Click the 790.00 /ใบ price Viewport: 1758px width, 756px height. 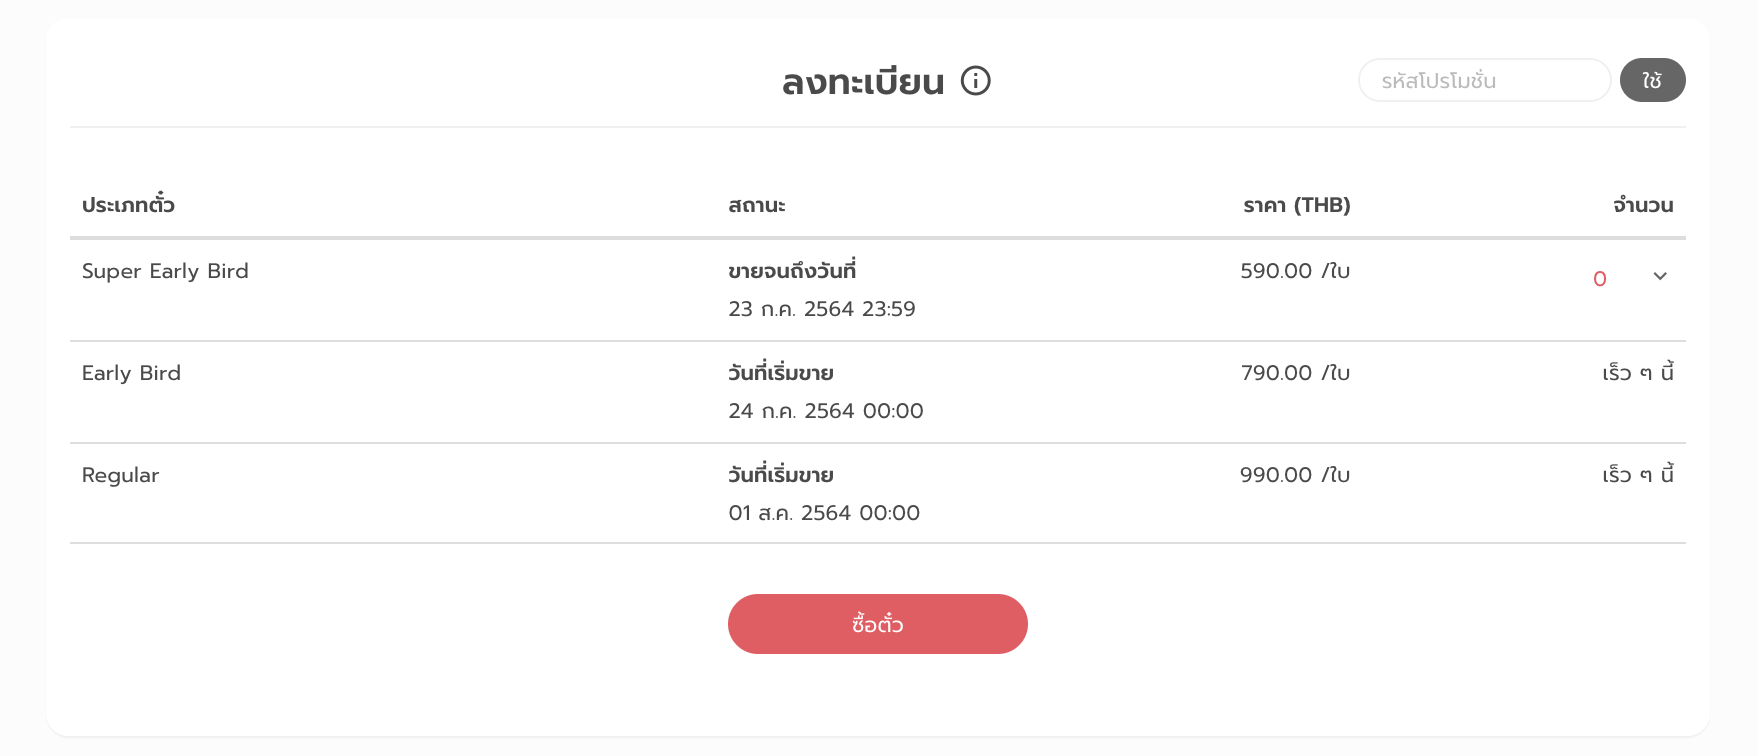1295,373
